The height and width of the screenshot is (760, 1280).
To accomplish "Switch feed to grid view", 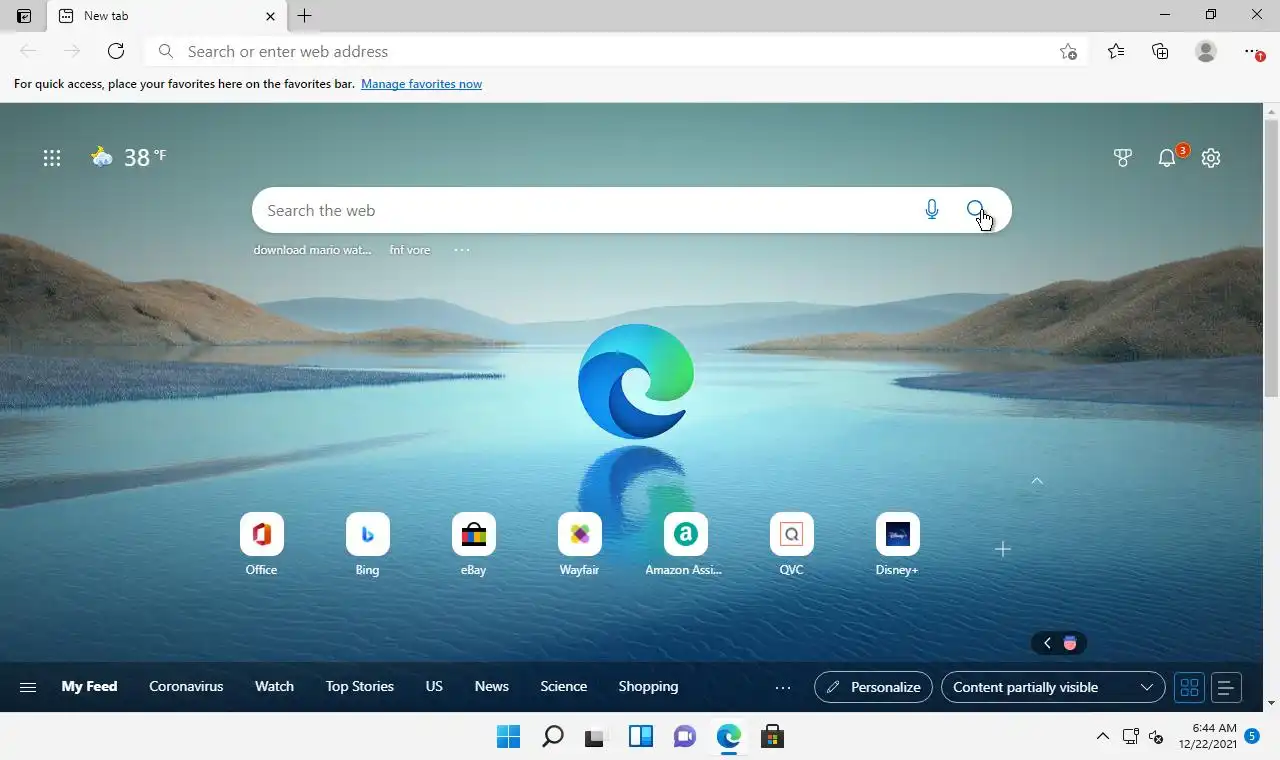I will (x=1189, y=687).
